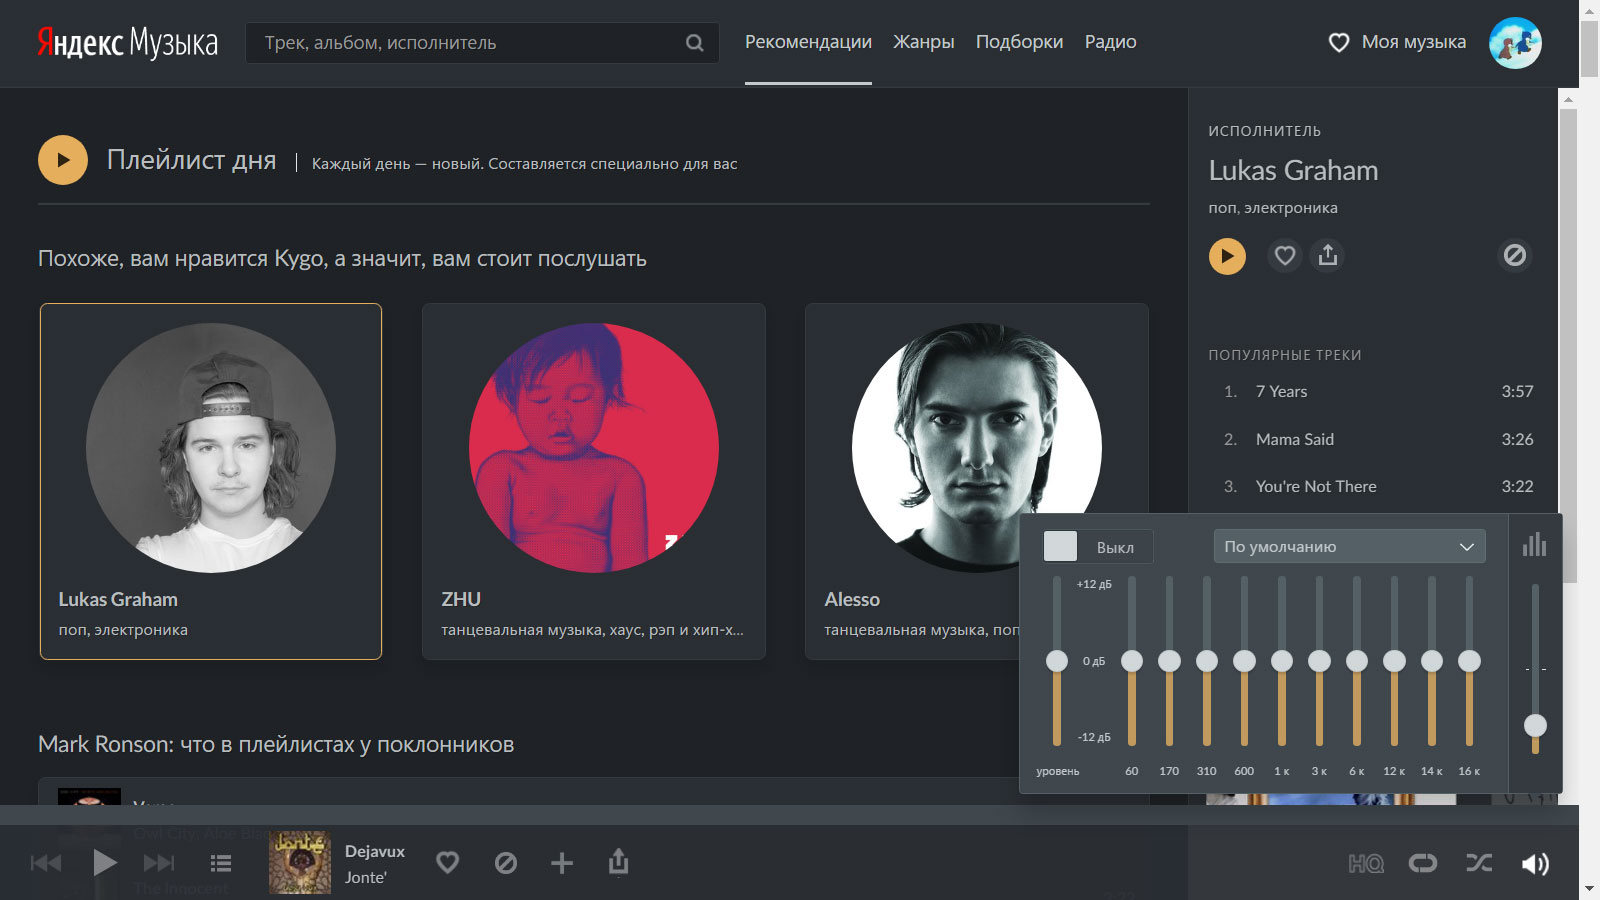The image size is (1600, 900).
Task: Adjust the 3 к equalizer slider
Action: (1319, 661)
